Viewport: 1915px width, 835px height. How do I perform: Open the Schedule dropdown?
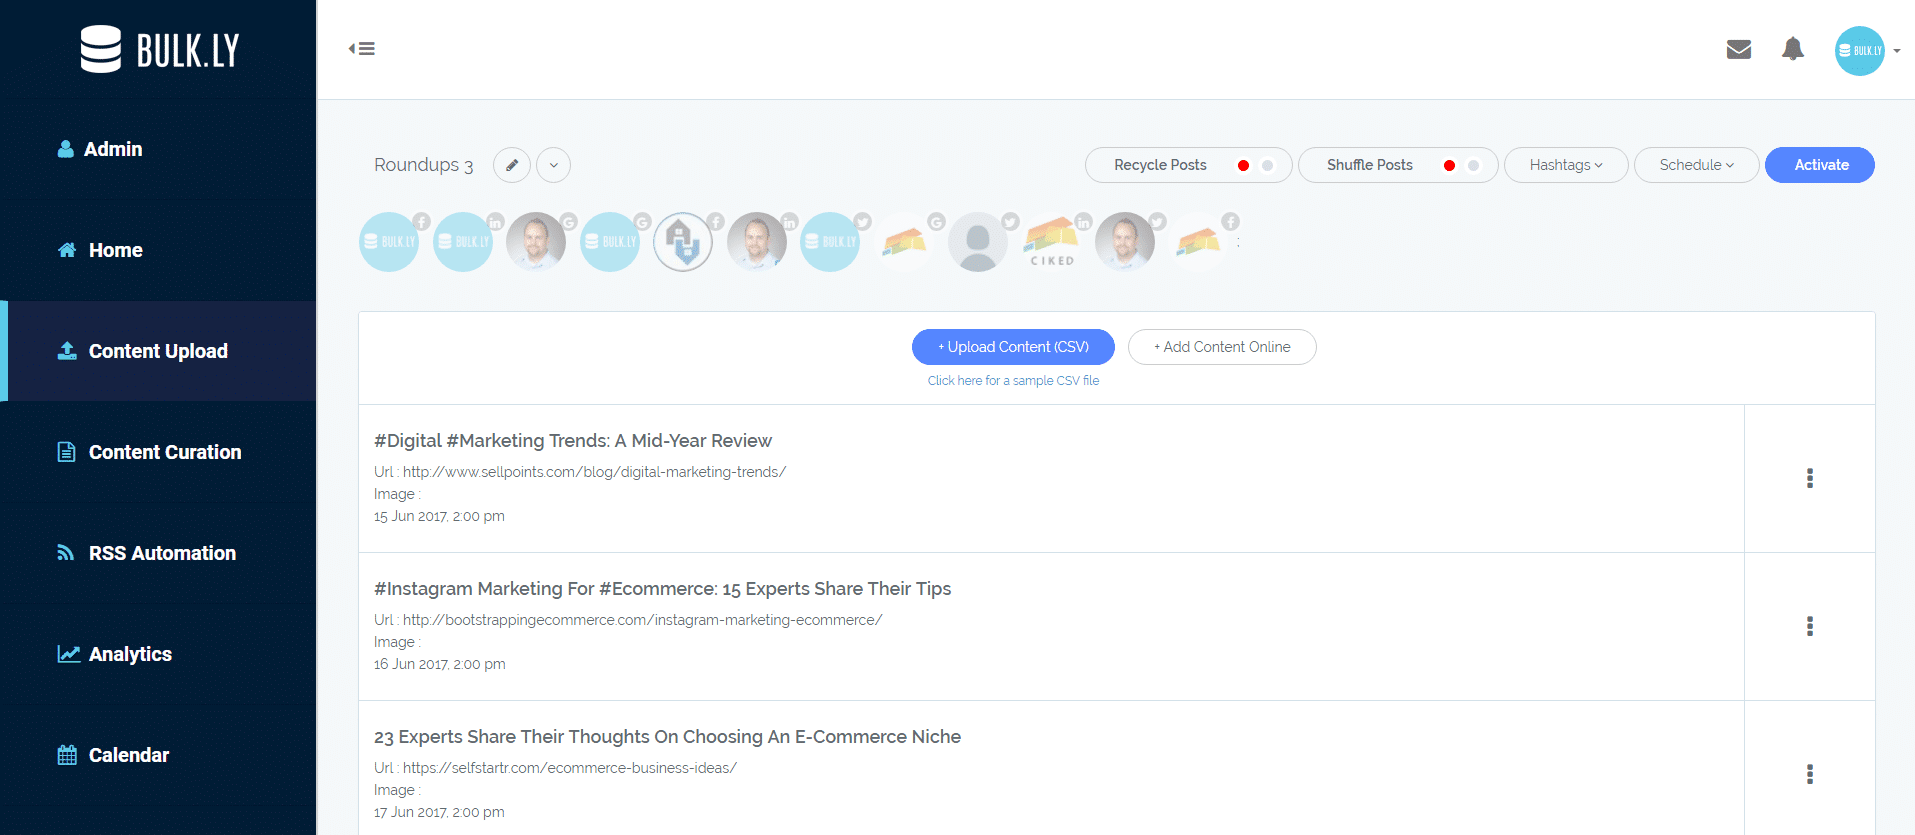pos(1696,165)
